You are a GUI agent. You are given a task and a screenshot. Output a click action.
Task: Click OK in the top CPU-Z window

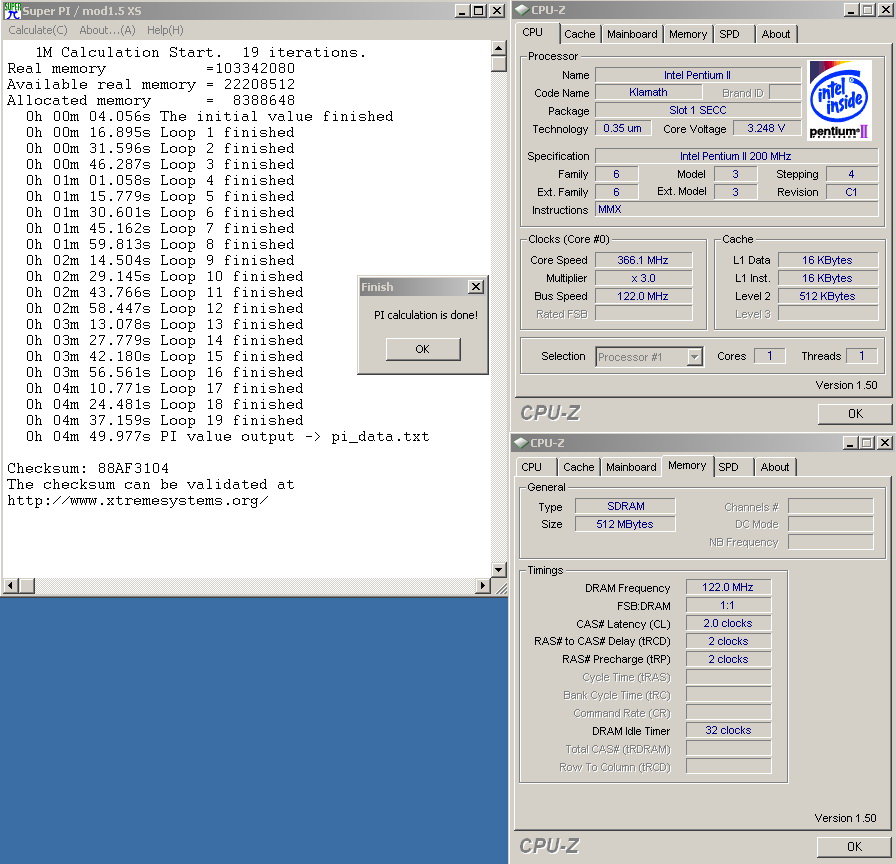point(855,414)
